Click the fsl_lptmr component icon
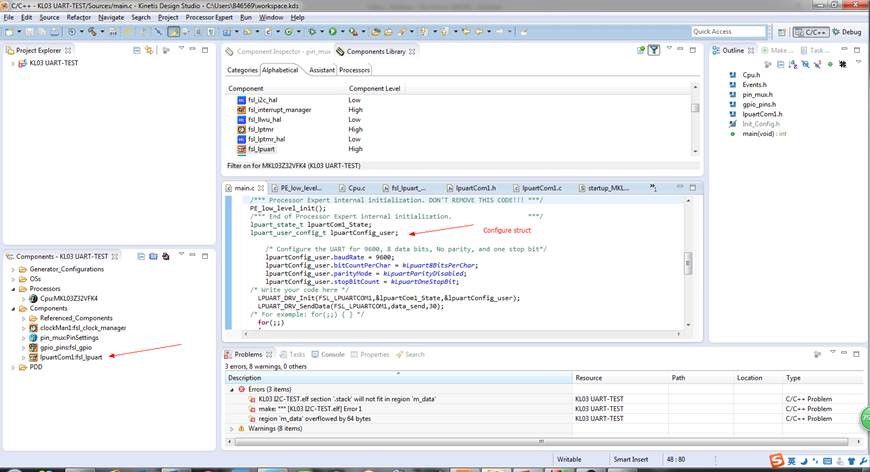Image resolution: width=870 pixels, height=472 pixels. point(241,129)
